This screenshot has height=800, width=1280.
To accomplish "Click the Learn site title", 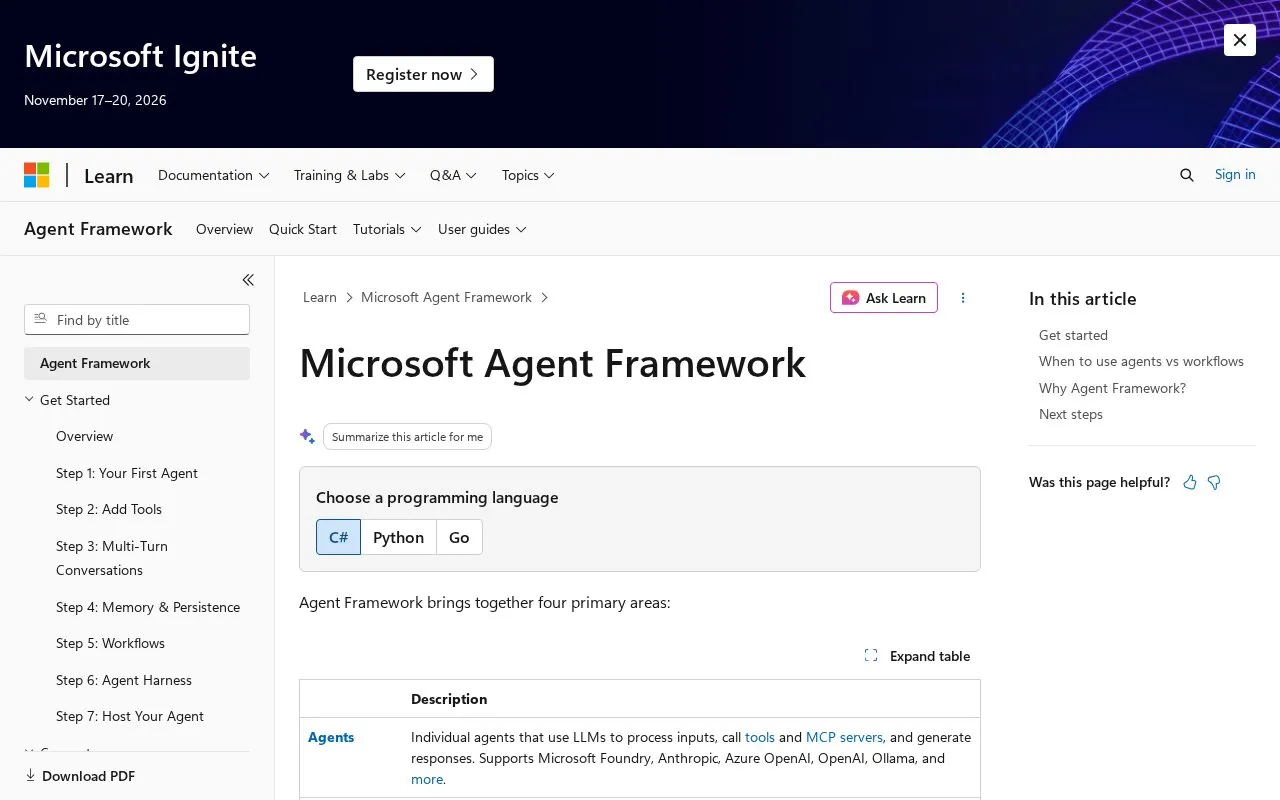I will [x=109, y=176].
